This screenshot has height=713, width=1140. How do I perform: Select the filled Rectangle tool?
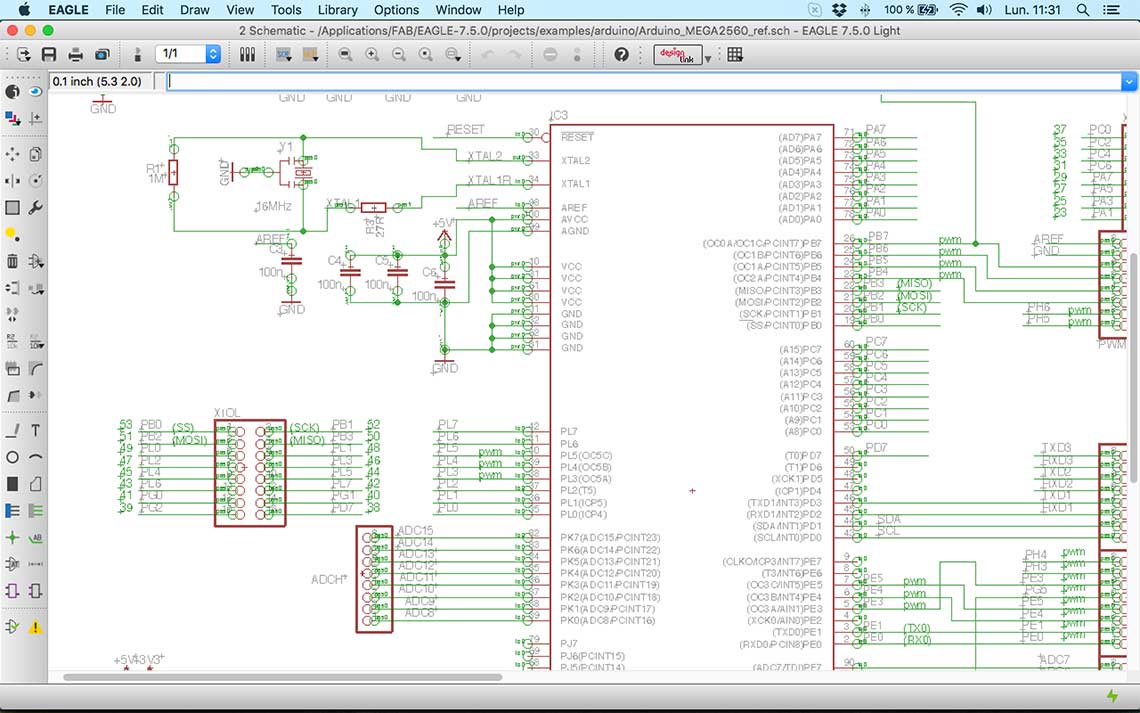coord(12,484)
